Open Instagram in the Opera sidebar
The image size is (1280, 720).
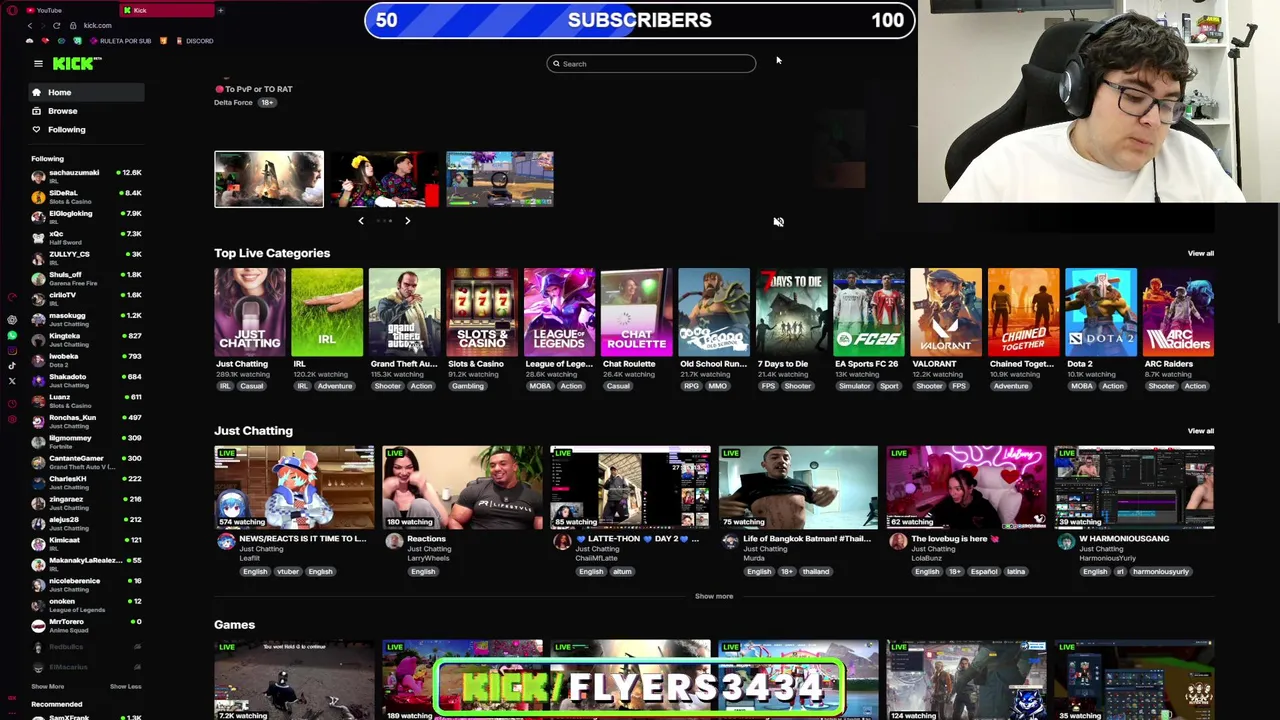point(12,350)
